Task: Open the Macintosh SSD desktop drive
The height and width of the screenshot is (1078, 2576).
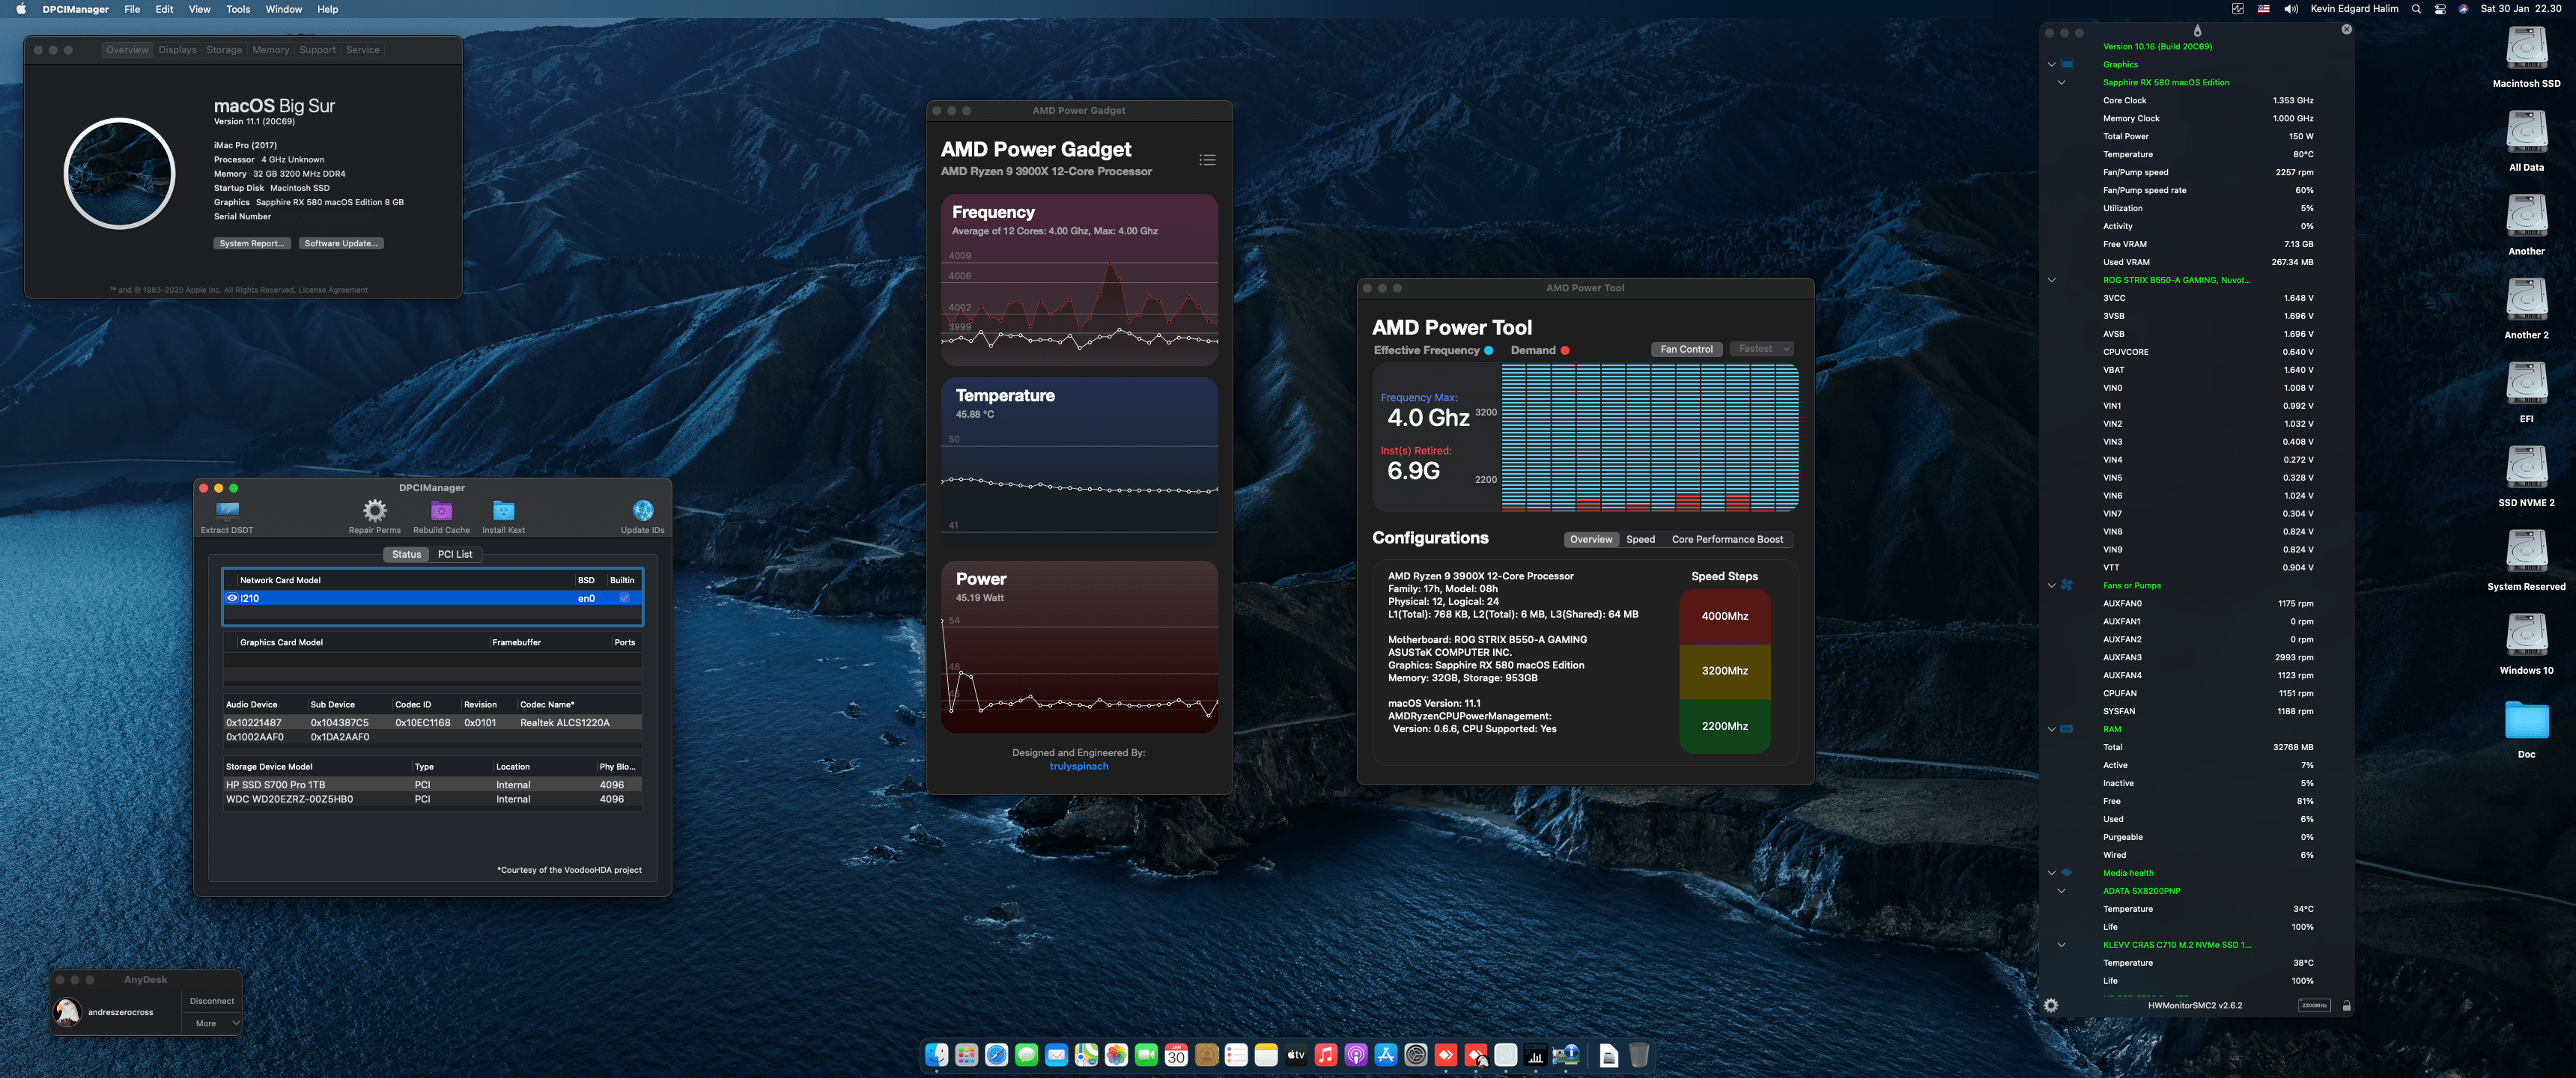Action: tap(2526, 48)
